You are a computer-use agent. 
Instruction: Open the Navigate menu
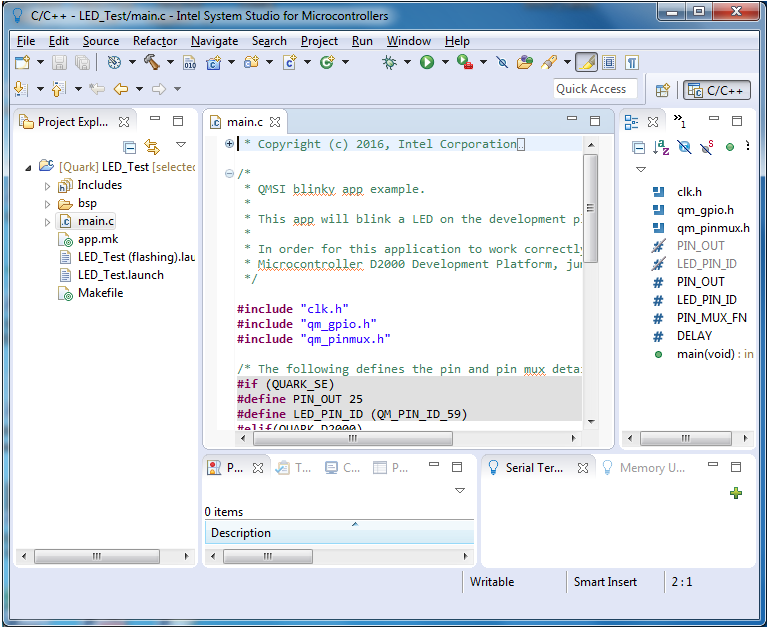[x=214, y=41]
